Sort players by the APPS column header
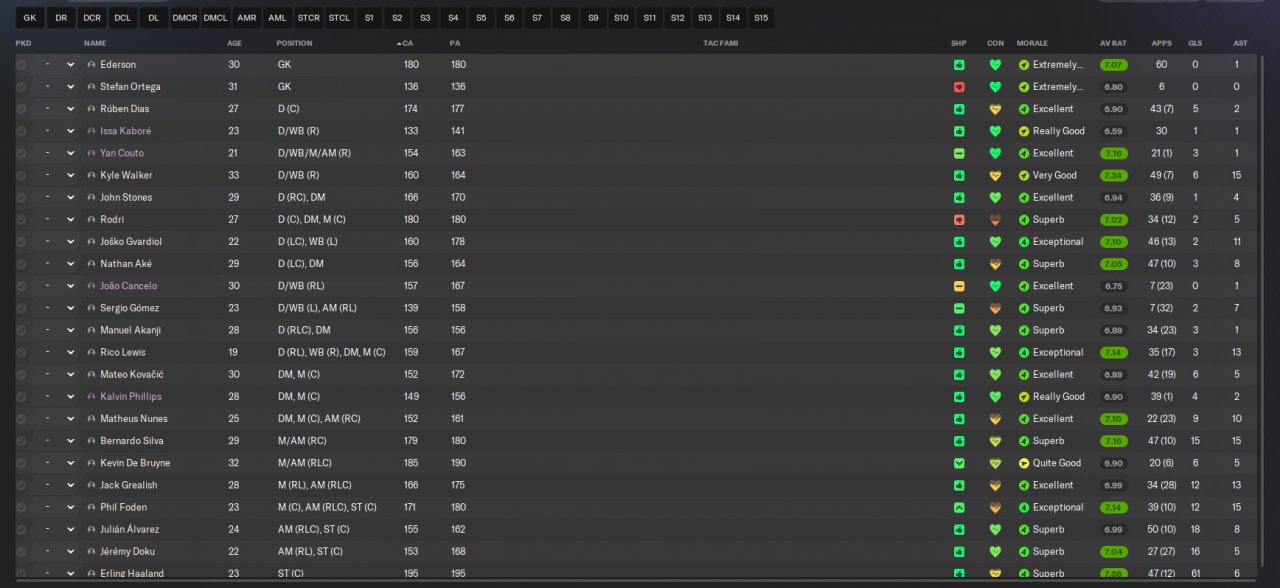Screen dimensions: 1280x588 [1161, 43]
